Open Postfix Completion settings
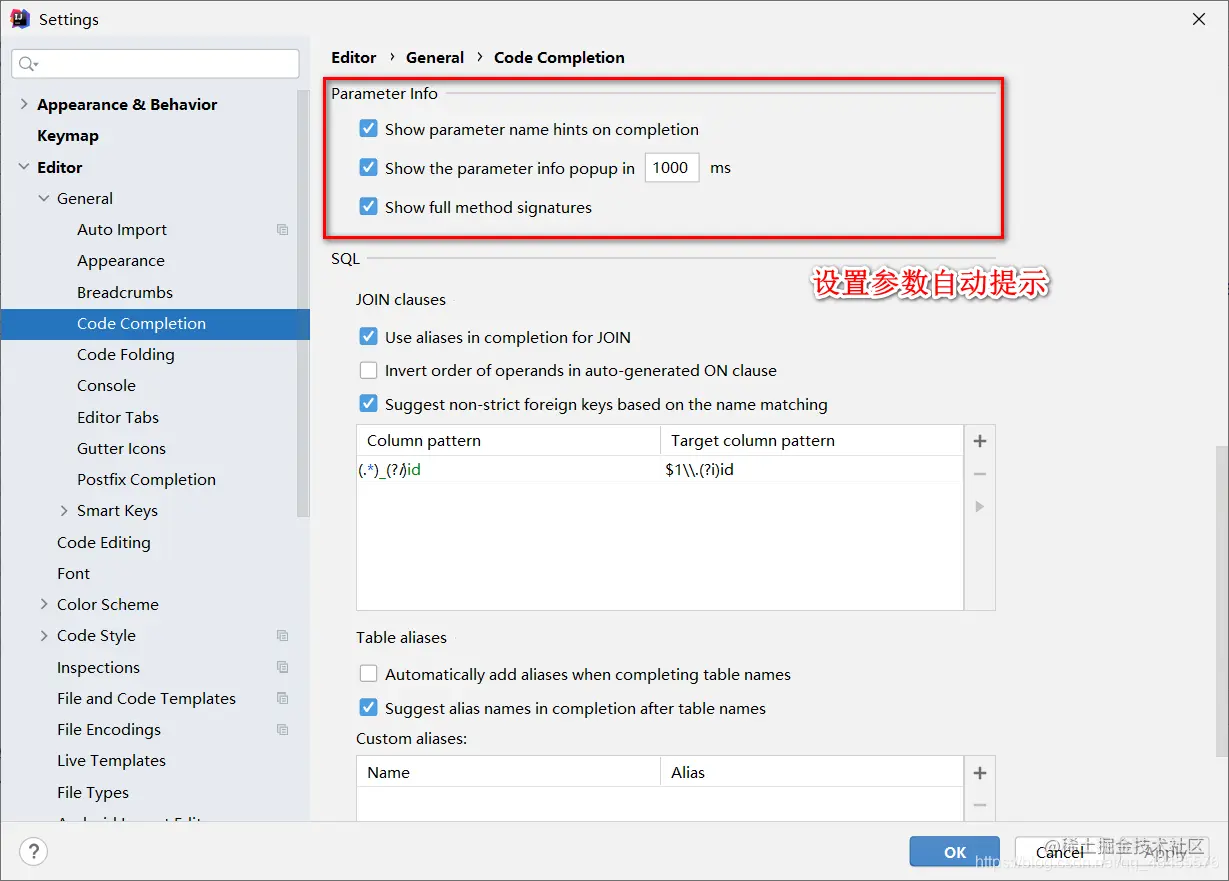Image resolution: width=1229 pixels, height=881 pixels. [146, 479]
